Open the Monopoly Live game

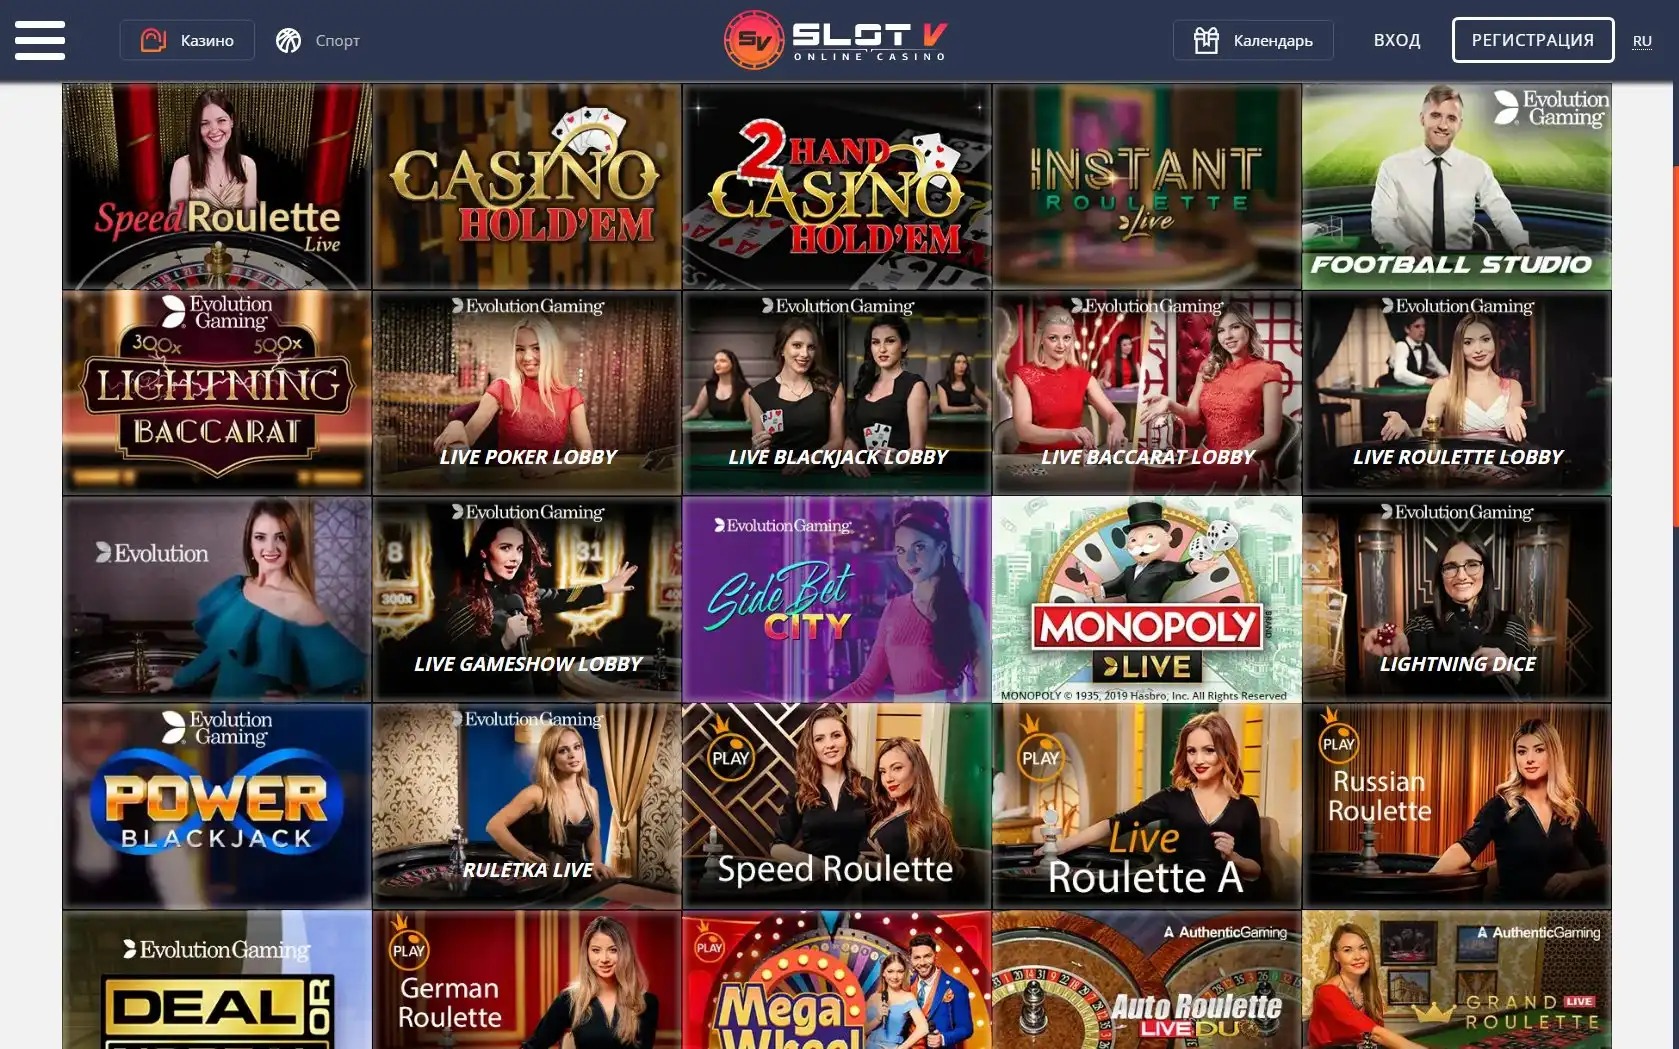[1147, 600]
